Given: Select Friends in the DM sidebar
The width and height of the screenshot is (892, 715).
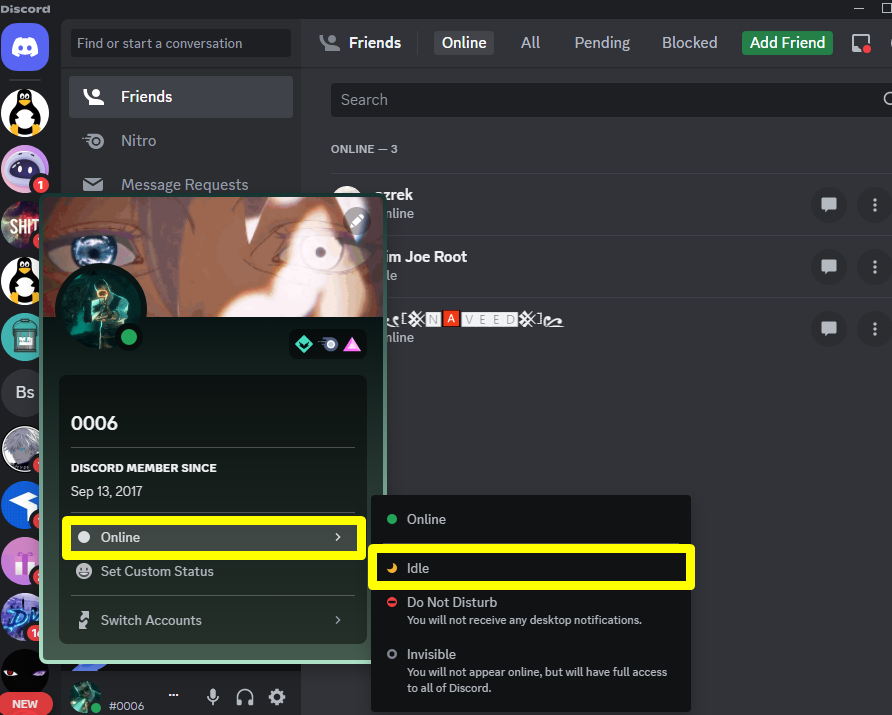Looking at the screenshot, I should click(x=181, y=97).
